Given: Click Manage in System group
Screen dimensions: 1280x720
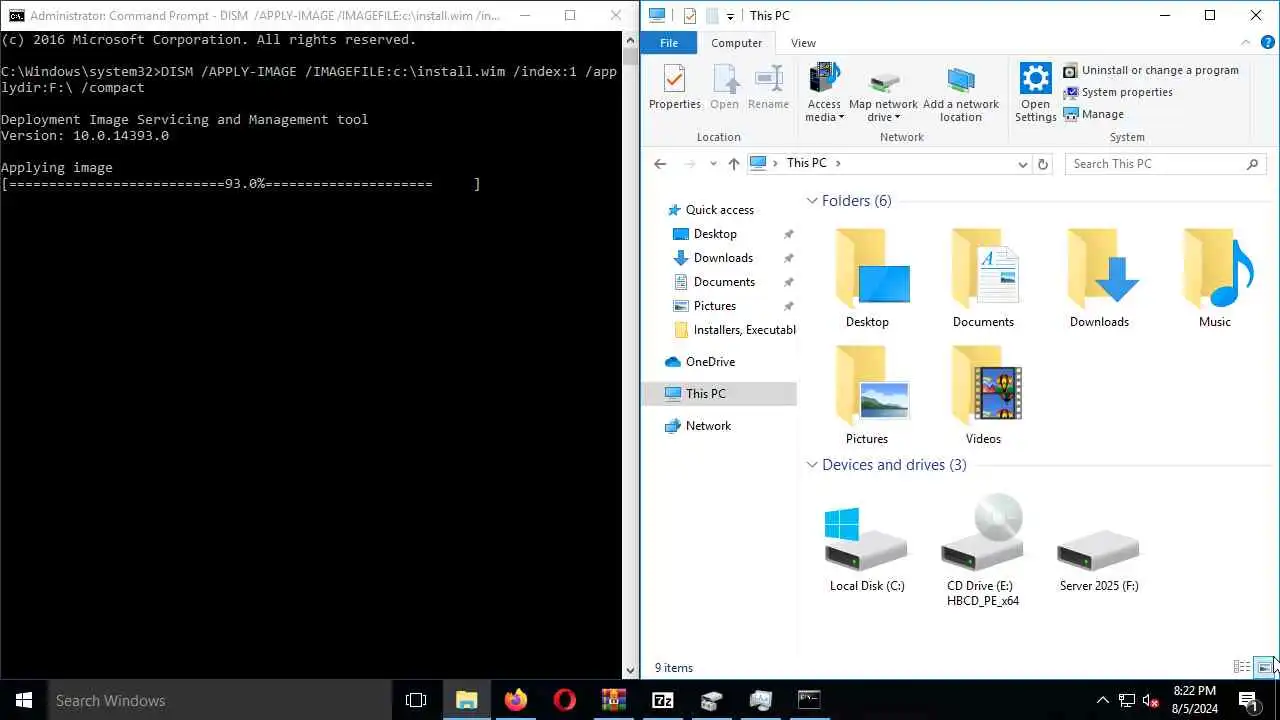Looking at the screenshot, I should [1094, 114].
